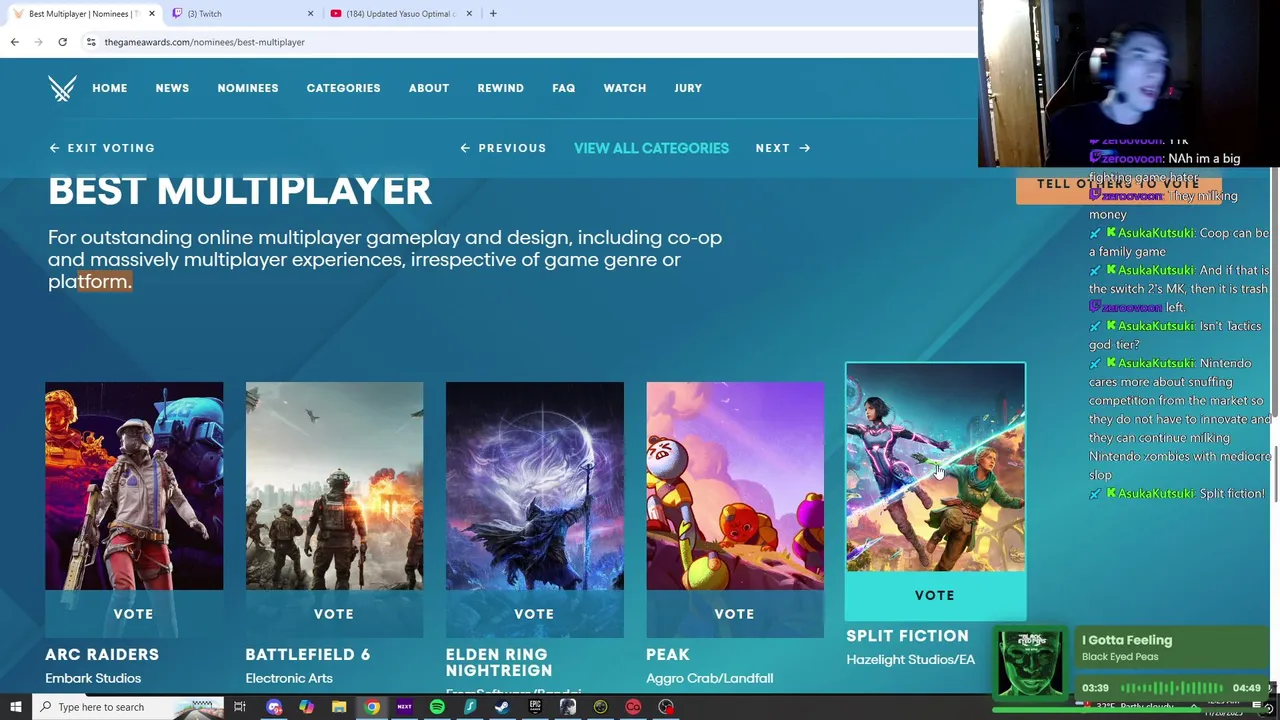Close the Best Multiplayer tab
The height and width of the screenshot is (720, 1280).
[151, 13]
